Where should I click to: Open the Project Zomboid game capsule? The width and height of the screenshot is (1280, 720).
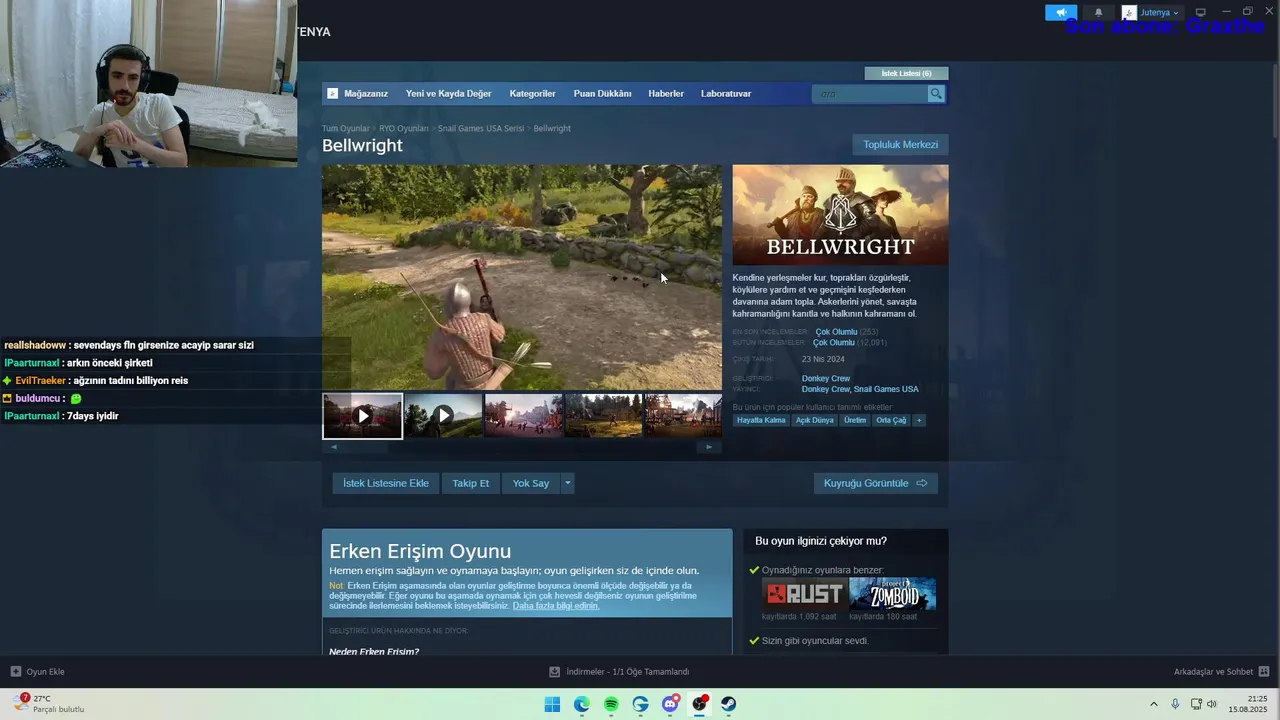pyautogui.click(x=893, y=594)
